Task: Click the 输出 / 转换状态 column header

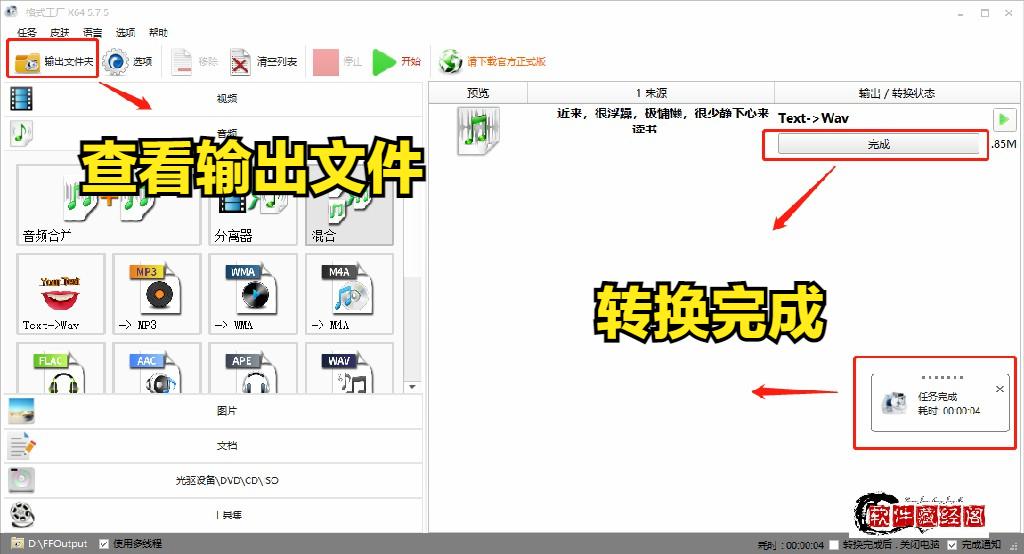Action: tap(896, 93)
